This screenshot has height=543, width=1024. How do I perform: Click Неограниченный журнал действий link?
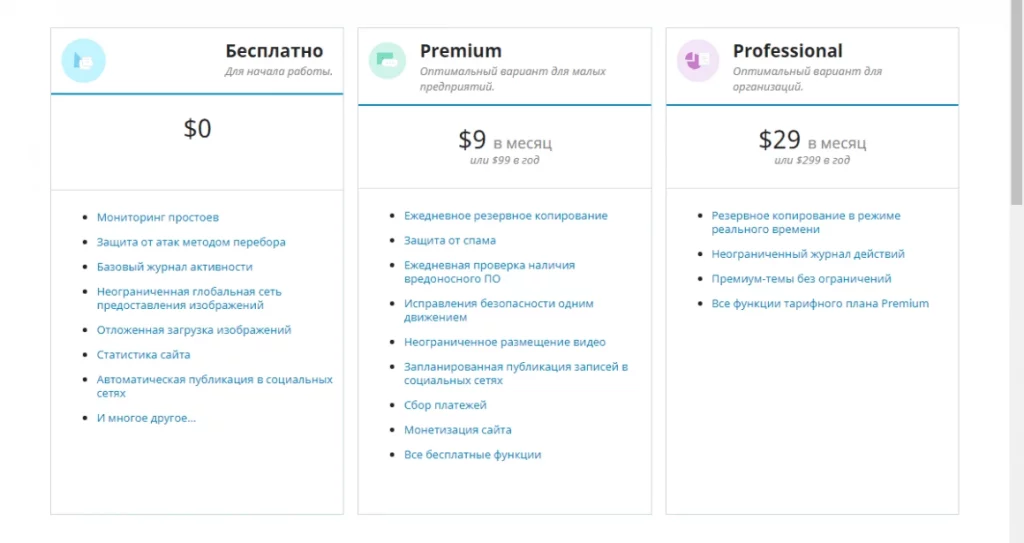click(808, 254)
